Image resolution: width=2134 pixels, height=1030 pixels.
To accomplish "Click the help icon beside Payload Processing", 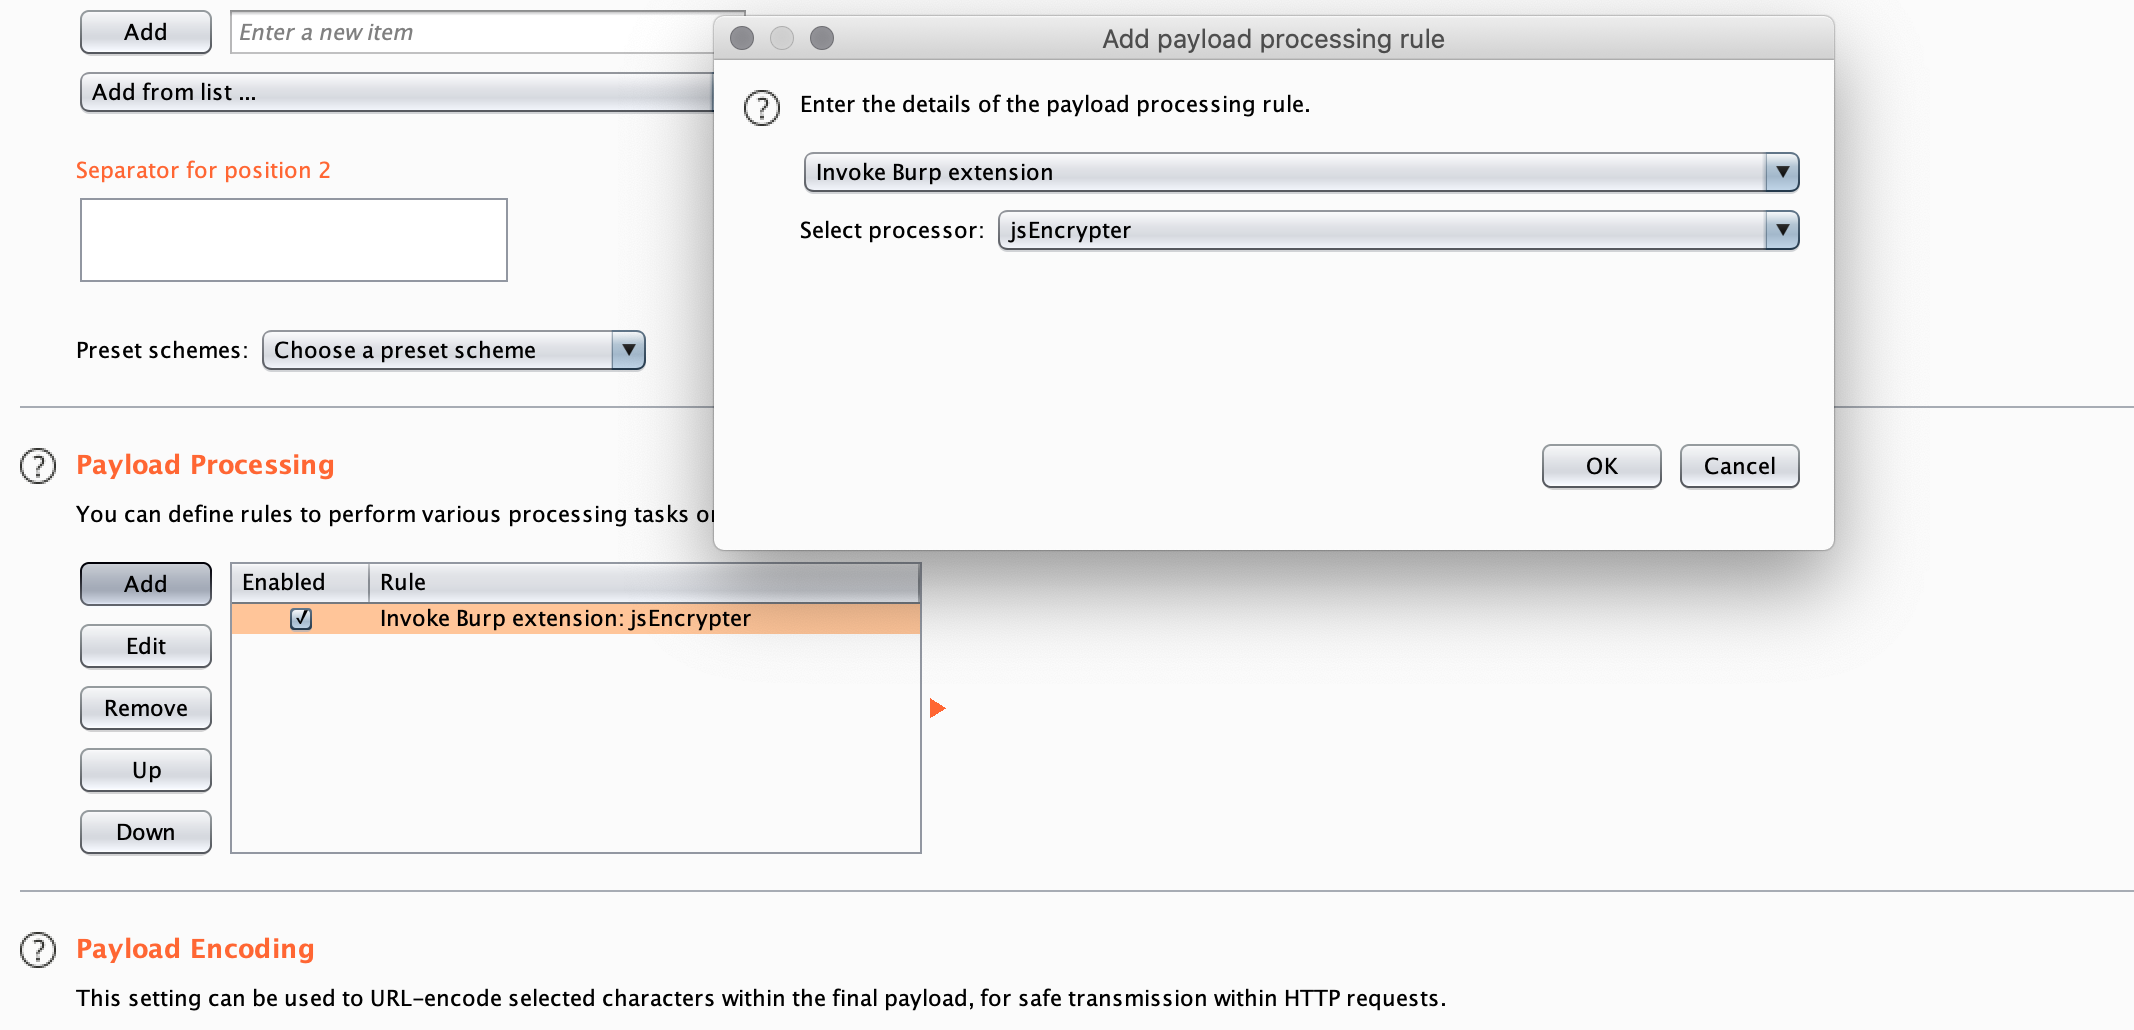I will point(38,466).
